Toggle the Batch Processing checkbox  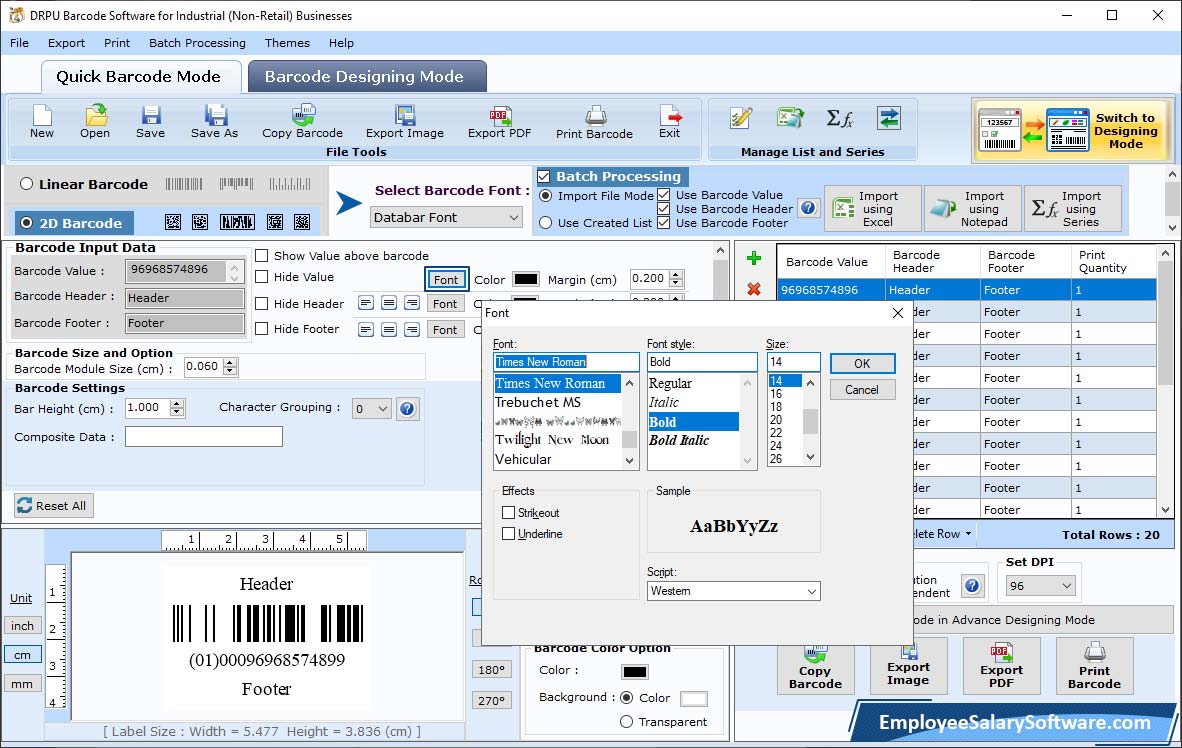[544, 176]
